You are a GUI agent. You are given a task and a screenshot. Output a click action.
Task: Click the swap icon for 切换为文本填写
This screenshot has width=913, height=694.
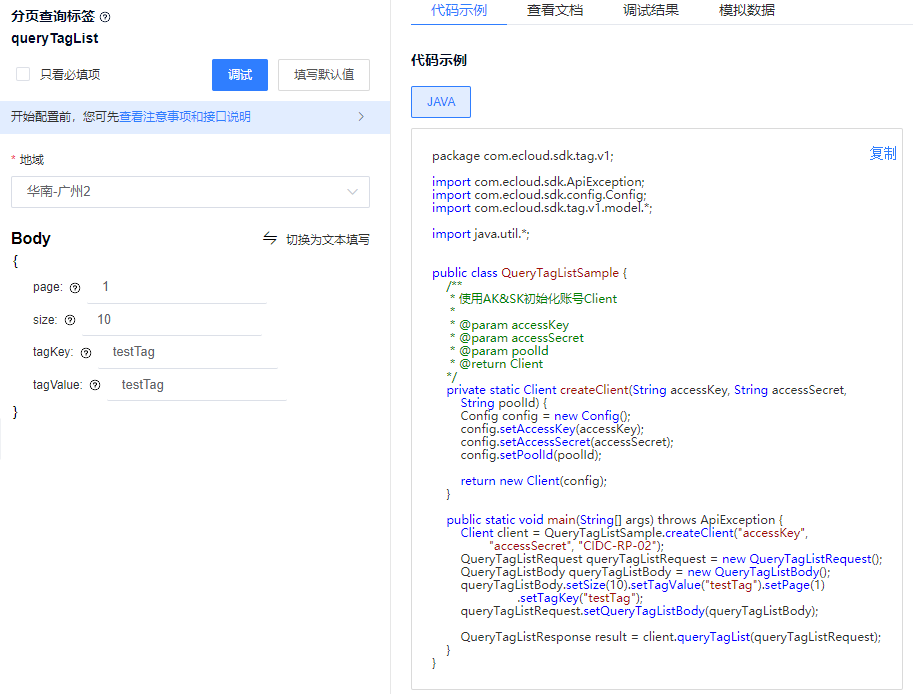coord(270,238)
